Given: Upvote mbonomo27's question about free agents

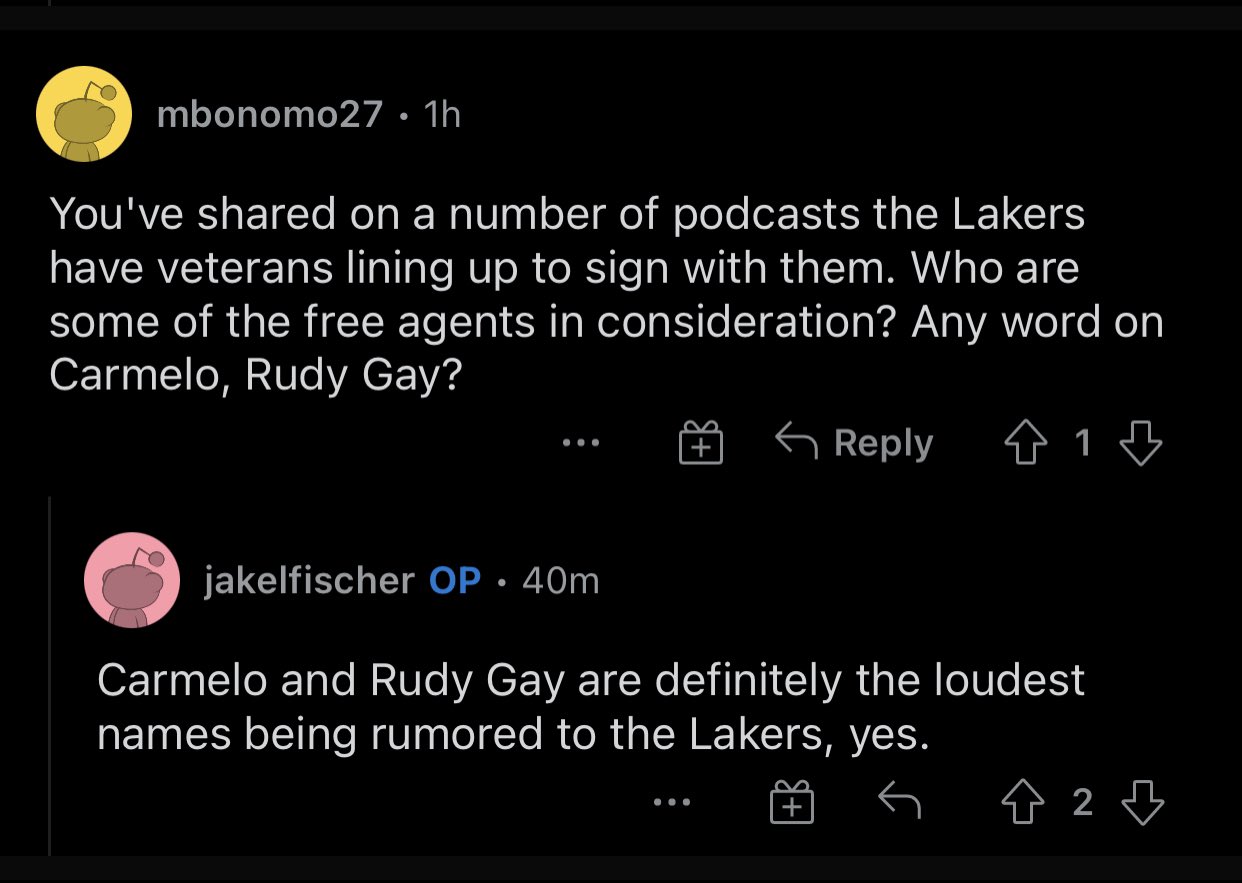Looking at the screenshot, I should click(x=1027, y=443).
